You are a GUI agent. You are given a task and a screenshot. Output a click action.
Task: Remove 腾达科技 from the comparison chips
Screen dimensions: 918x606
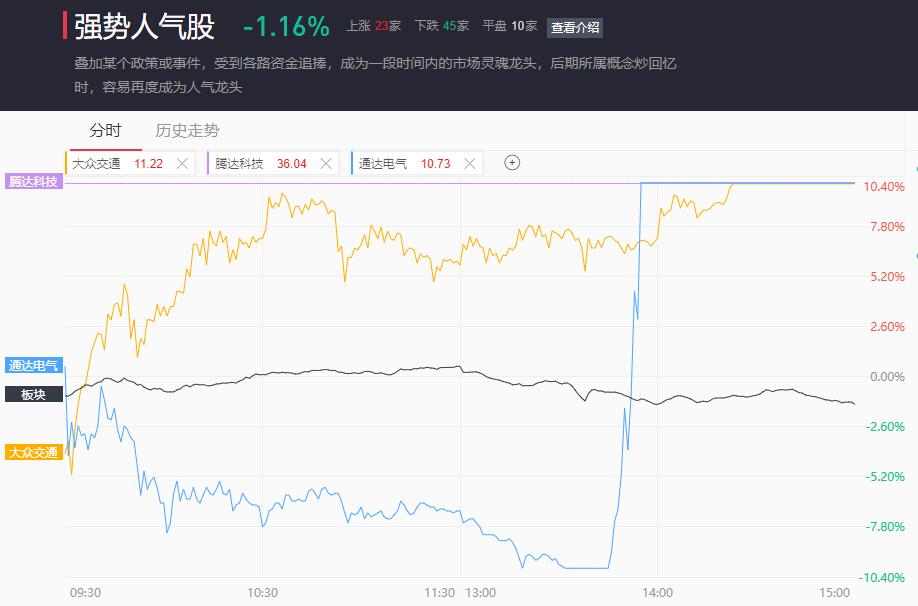click(x=325, y=163)
